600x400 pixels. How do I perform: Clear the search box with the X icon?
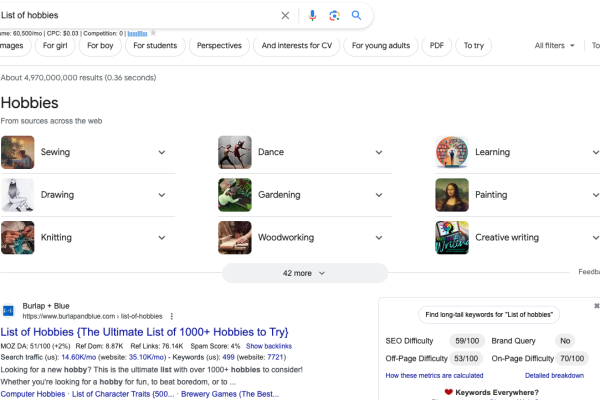tap(285, 15)
